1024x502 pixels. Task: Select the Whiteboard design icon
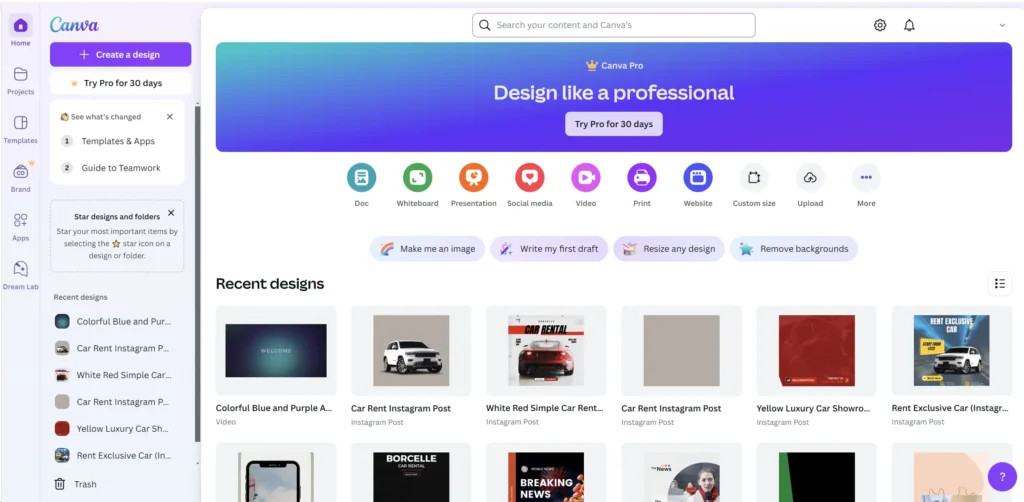point(417,178)
